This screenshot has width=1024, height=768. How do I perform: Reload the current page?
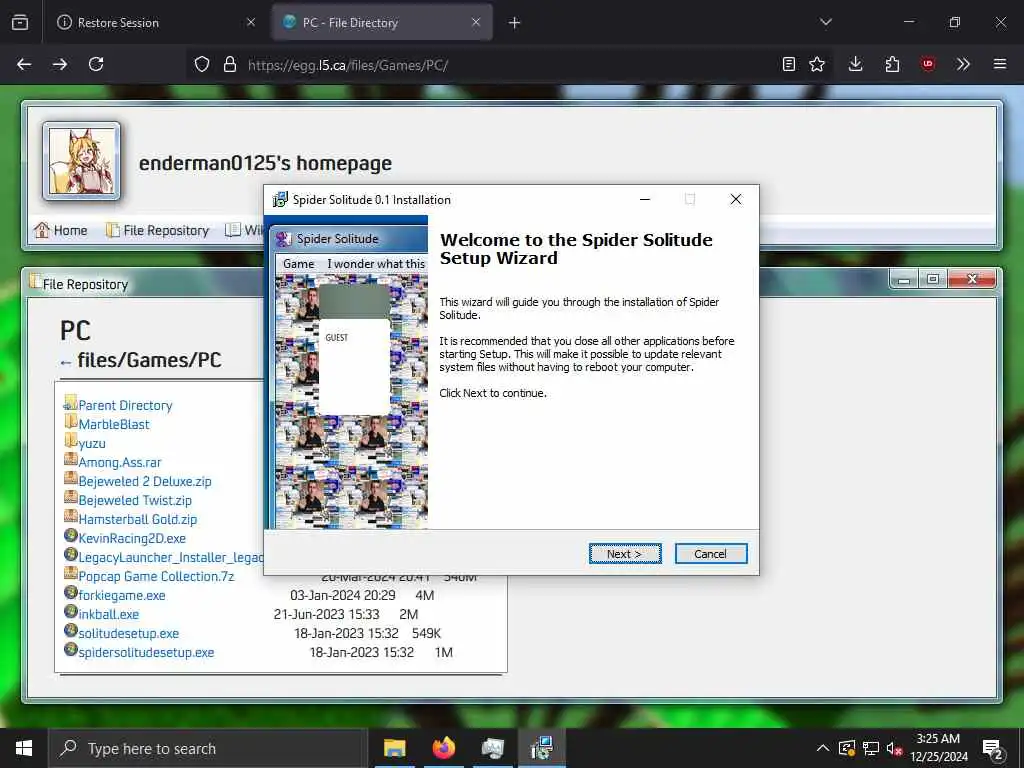point(96,64)
